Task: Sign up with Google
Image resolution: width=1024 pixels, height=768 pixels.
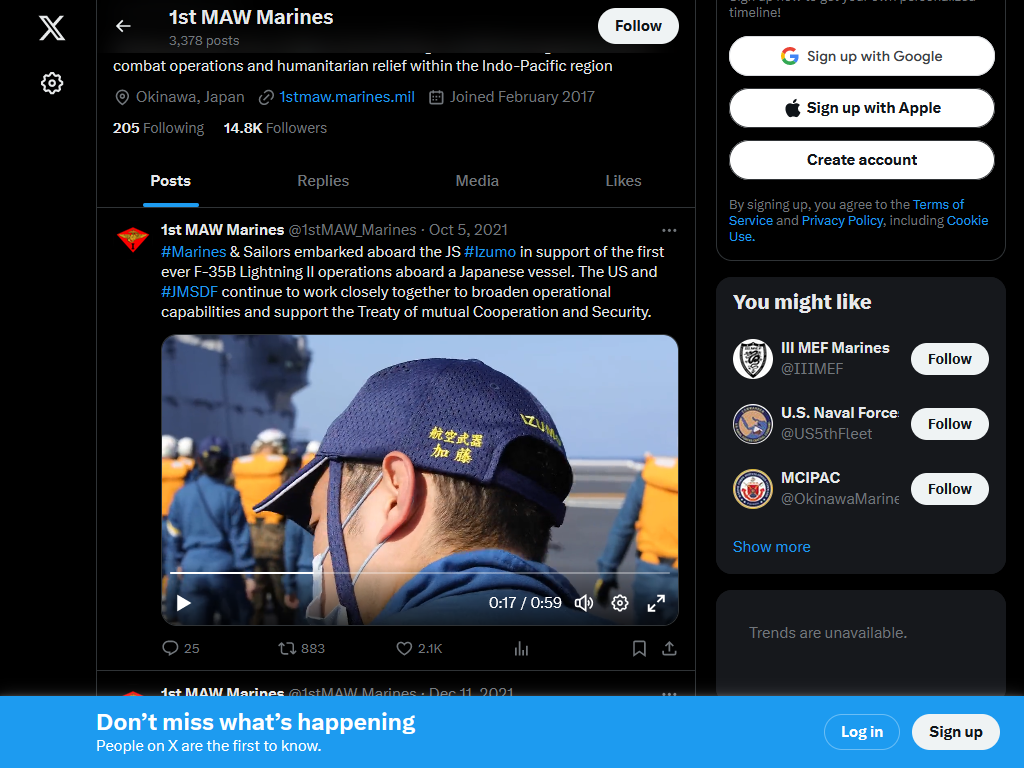Action: coord(861,56)
